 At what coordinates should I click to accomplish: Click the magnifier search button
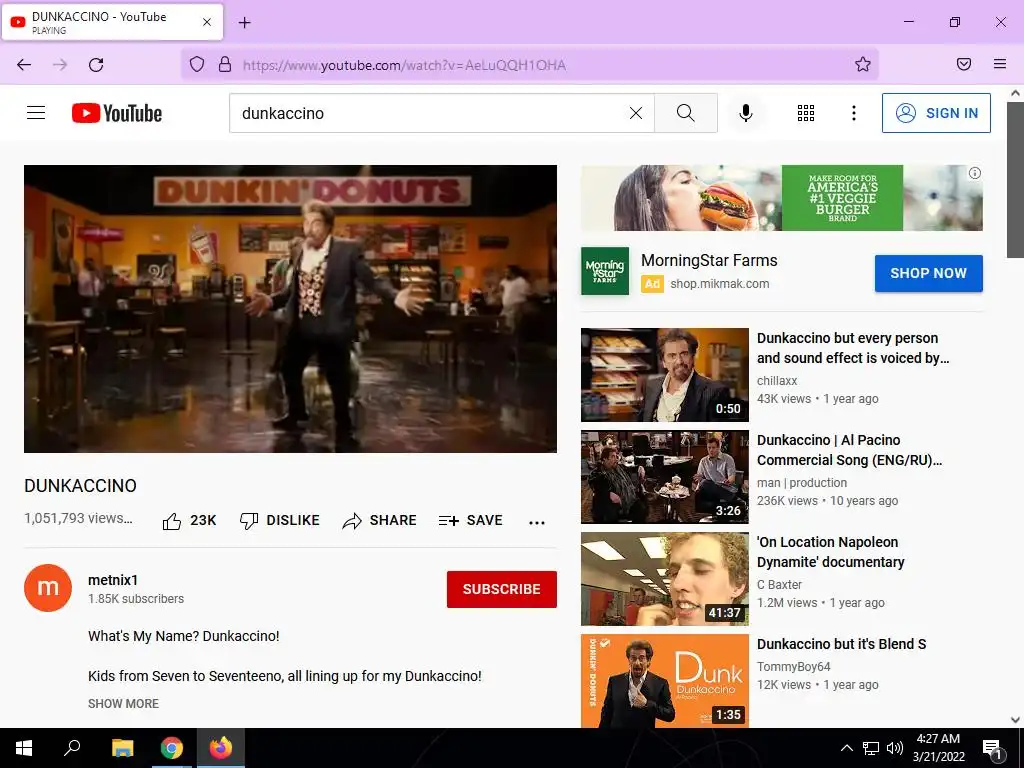pos(686,113)
